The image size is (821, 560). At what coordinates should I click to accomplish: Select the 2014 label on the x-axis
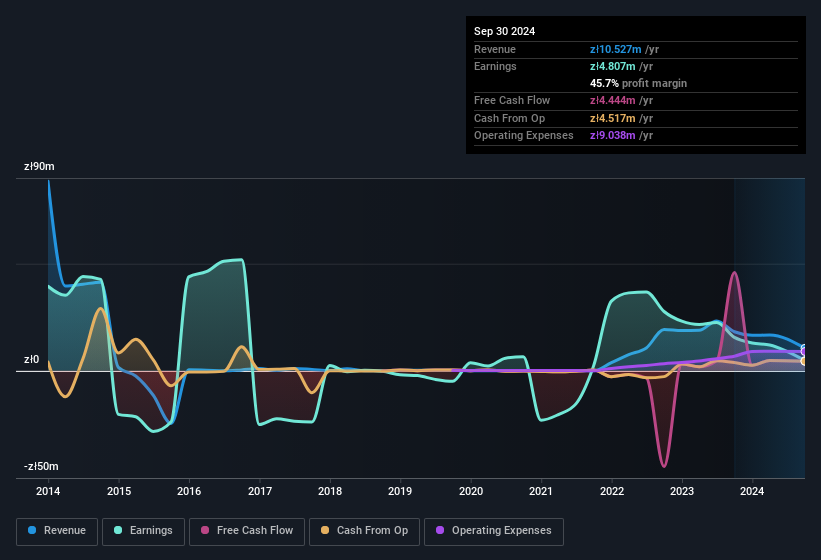click(48, 491)
